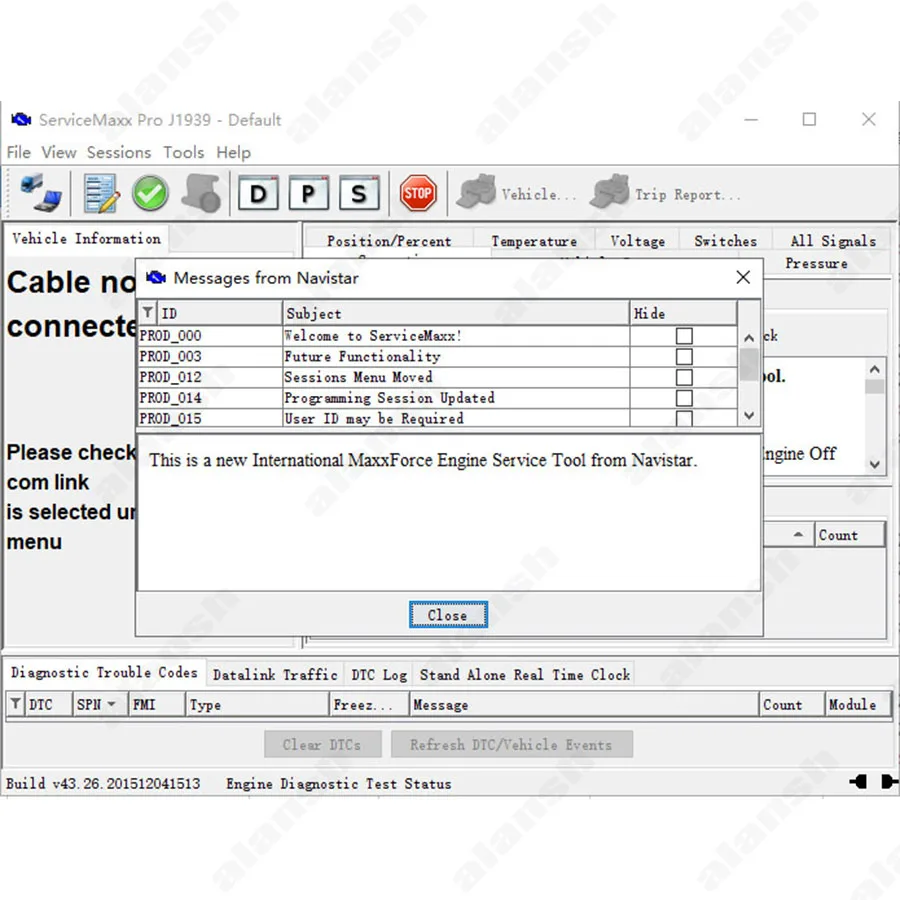
Task: Switch to Position/Percent tab
Action: 389,241
